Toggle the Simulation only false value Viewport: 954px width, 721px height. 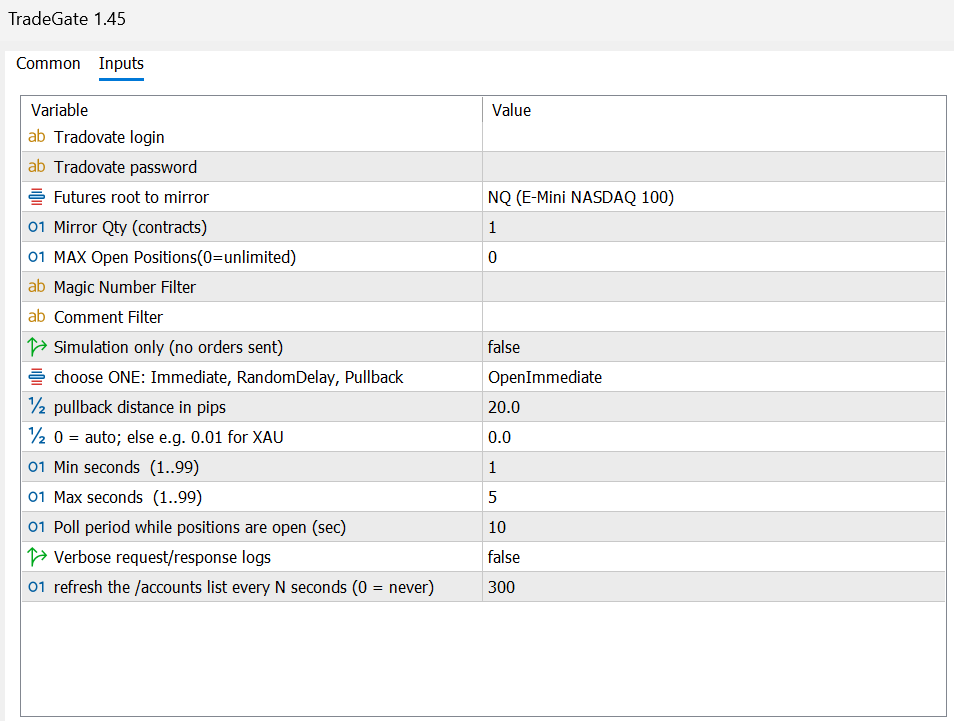504,347
